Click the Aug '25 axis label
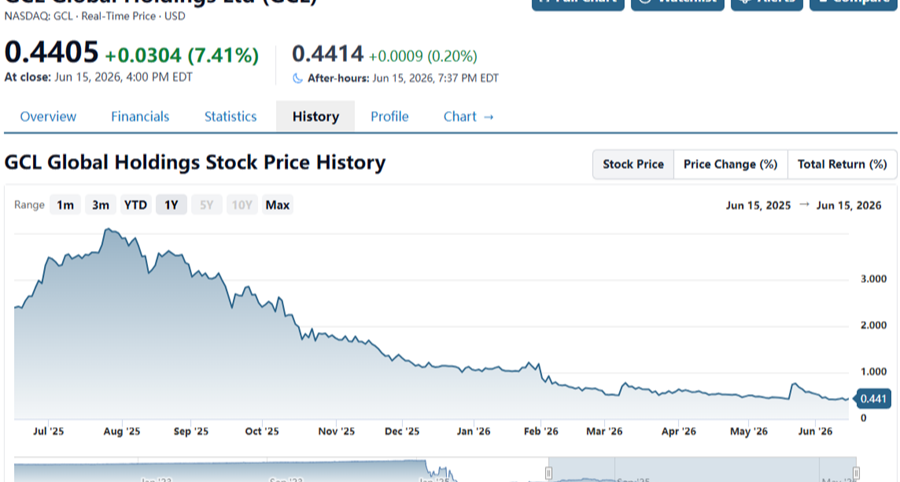Viewport: 900px width, 482px height. pos(122,432)
